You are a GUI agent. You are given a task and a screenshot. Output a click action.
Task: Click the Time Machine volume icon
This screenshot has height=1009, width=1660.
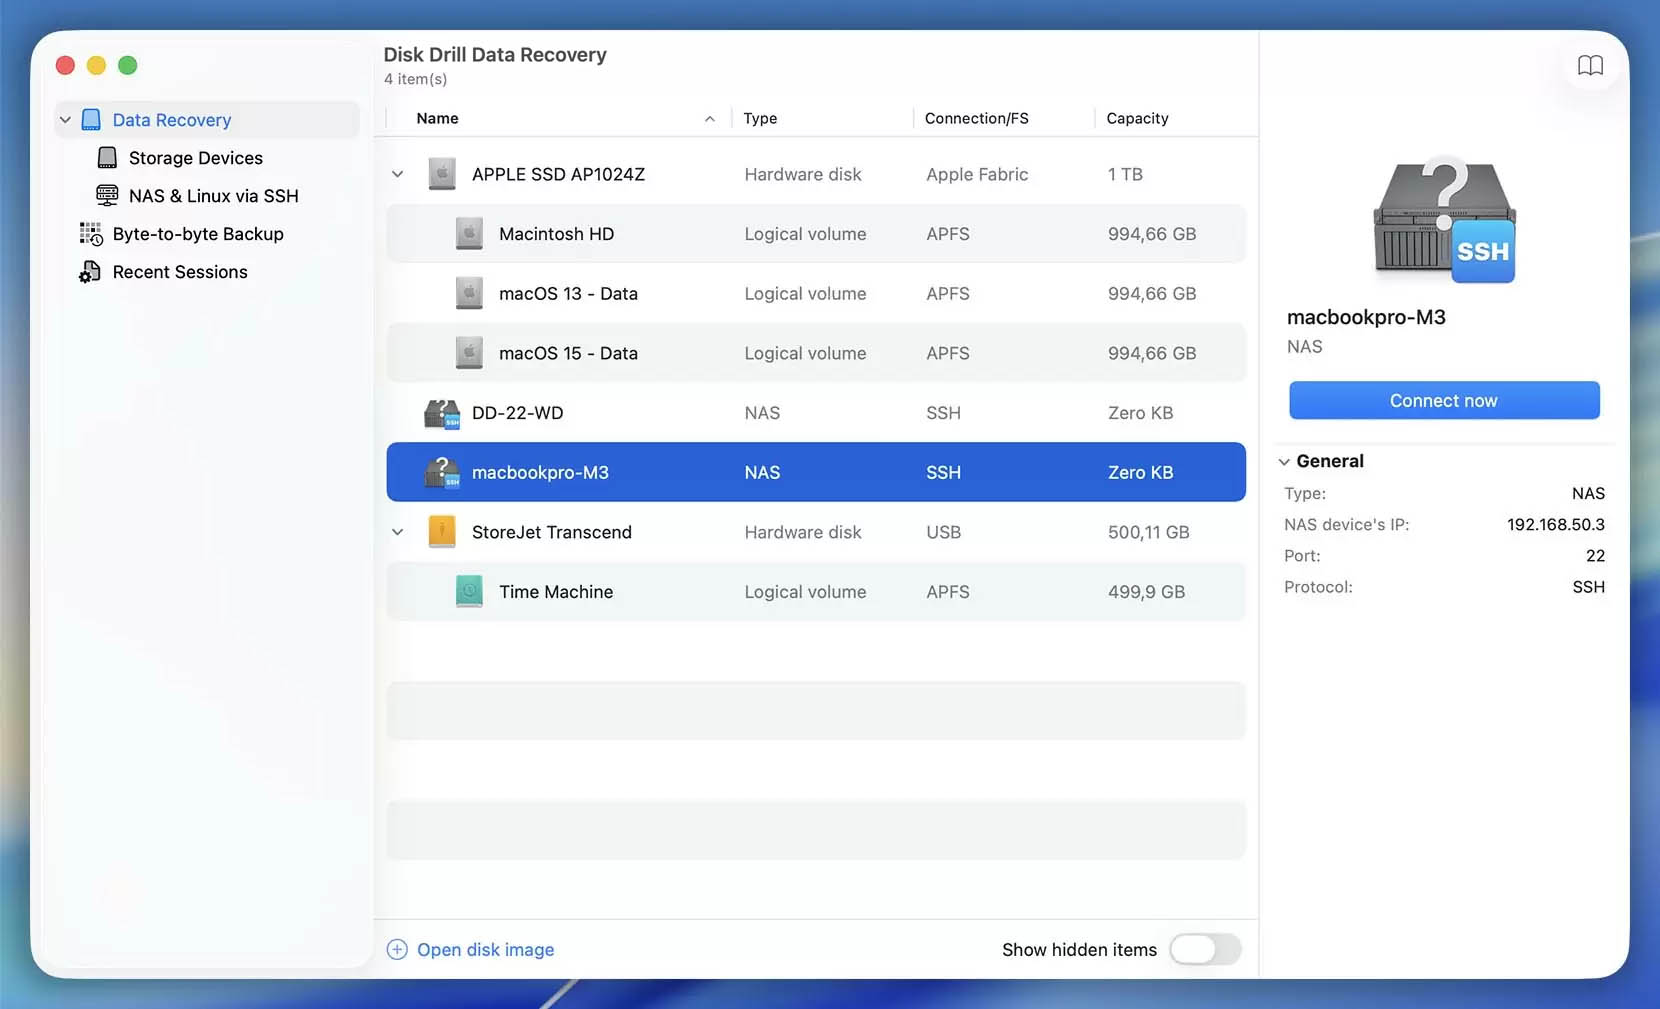[469, 592]
